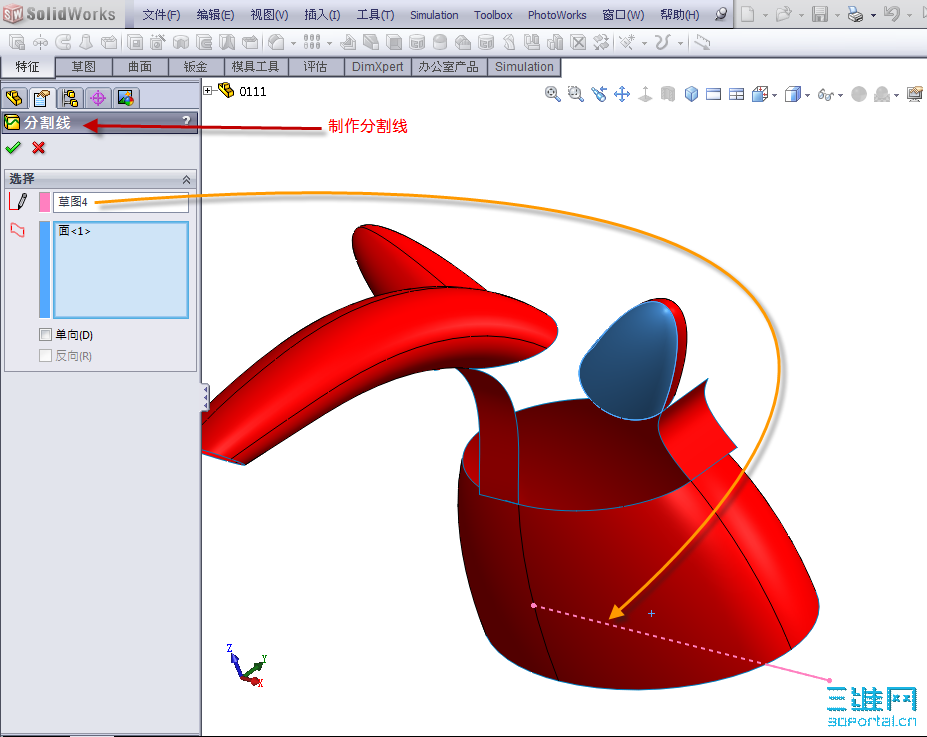The height and width of the screenshot is (737, 927).
Task: Click the Zoom to Area icon
Action: point(575,94)
